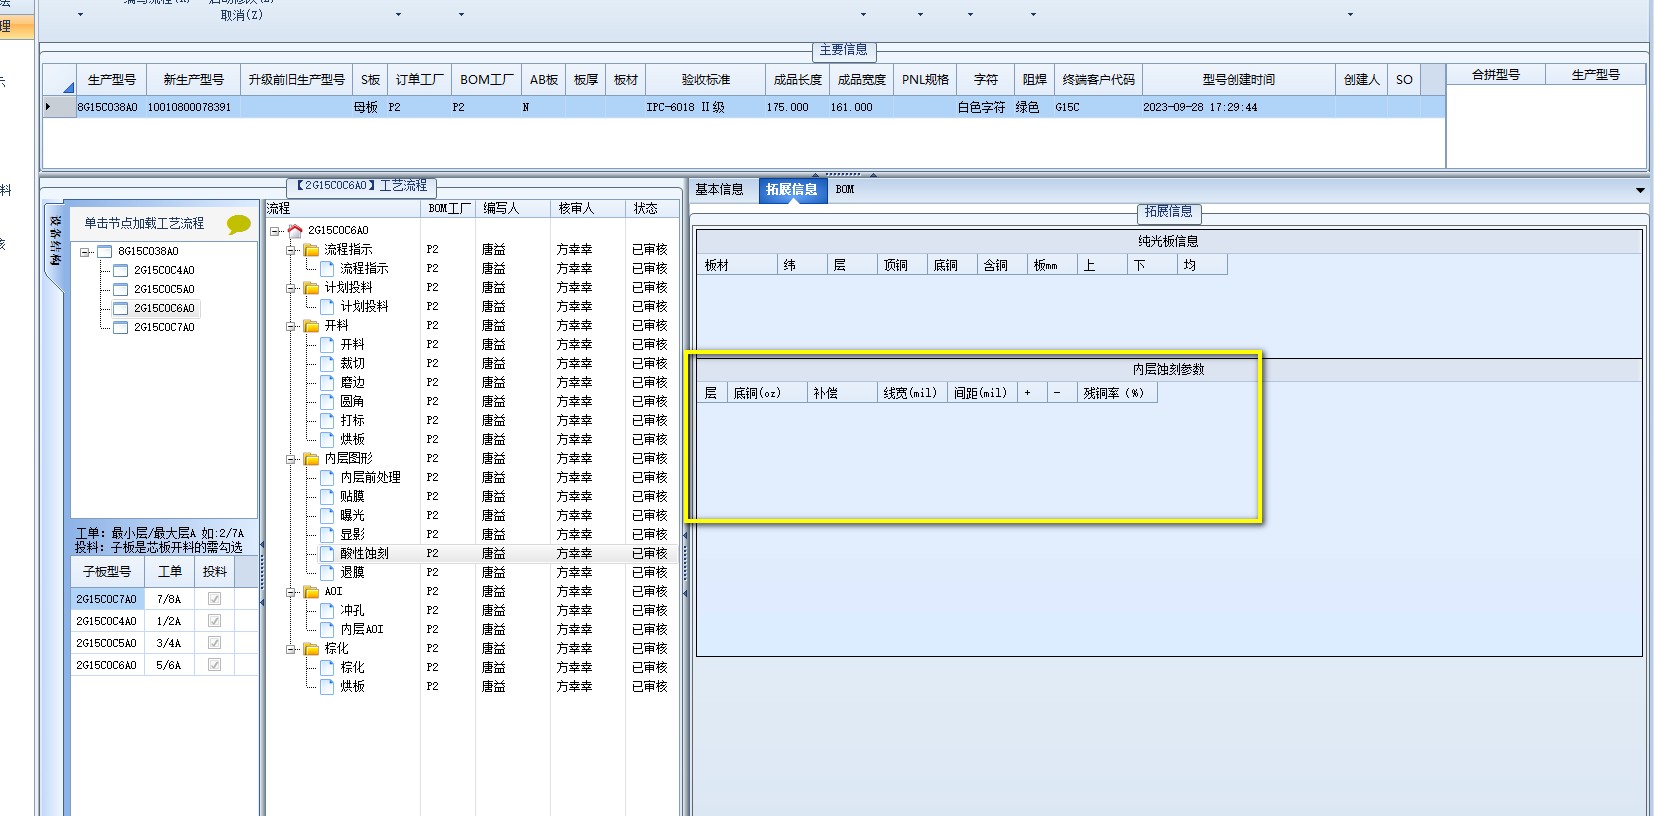Click the 7/8A work order cell
Viewport: 1654px width, 816px height.
coord(169,599)
